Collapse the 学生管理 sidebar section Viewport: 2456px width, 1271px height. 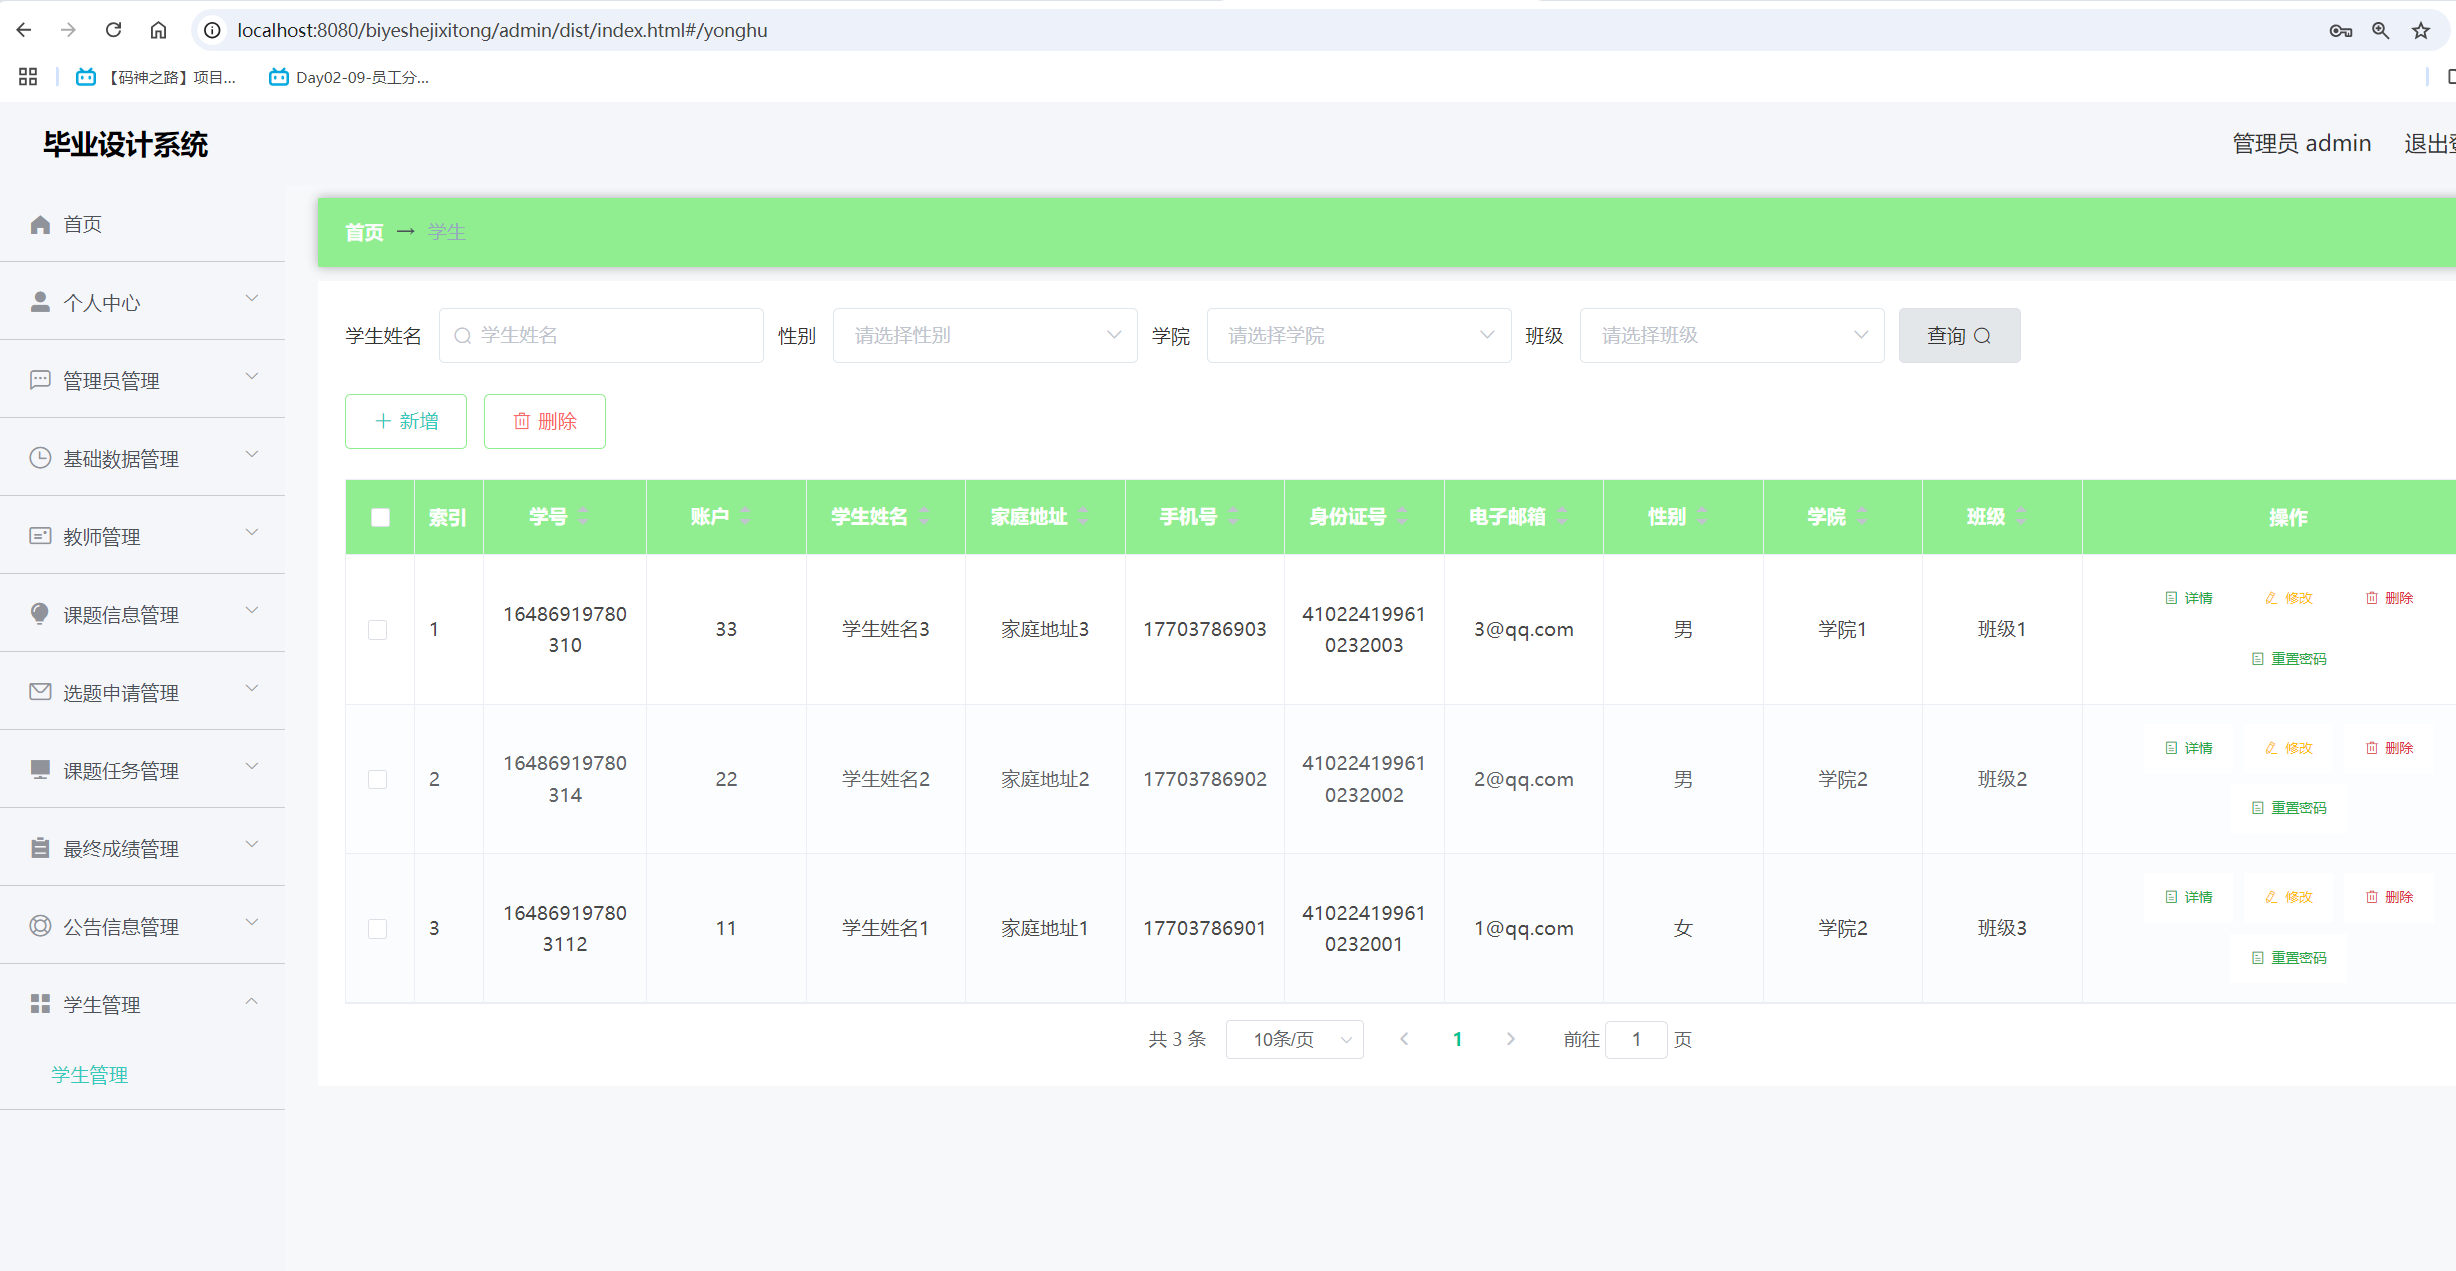[x=142, y=1004]
